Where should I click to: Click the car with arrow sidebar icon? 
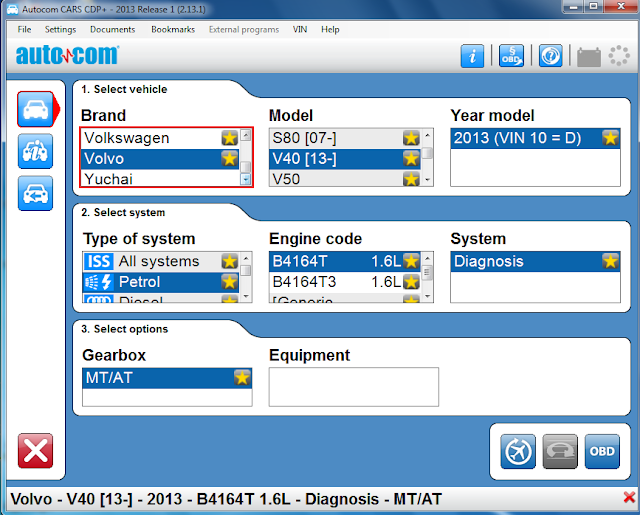click(x=36, y=193)
